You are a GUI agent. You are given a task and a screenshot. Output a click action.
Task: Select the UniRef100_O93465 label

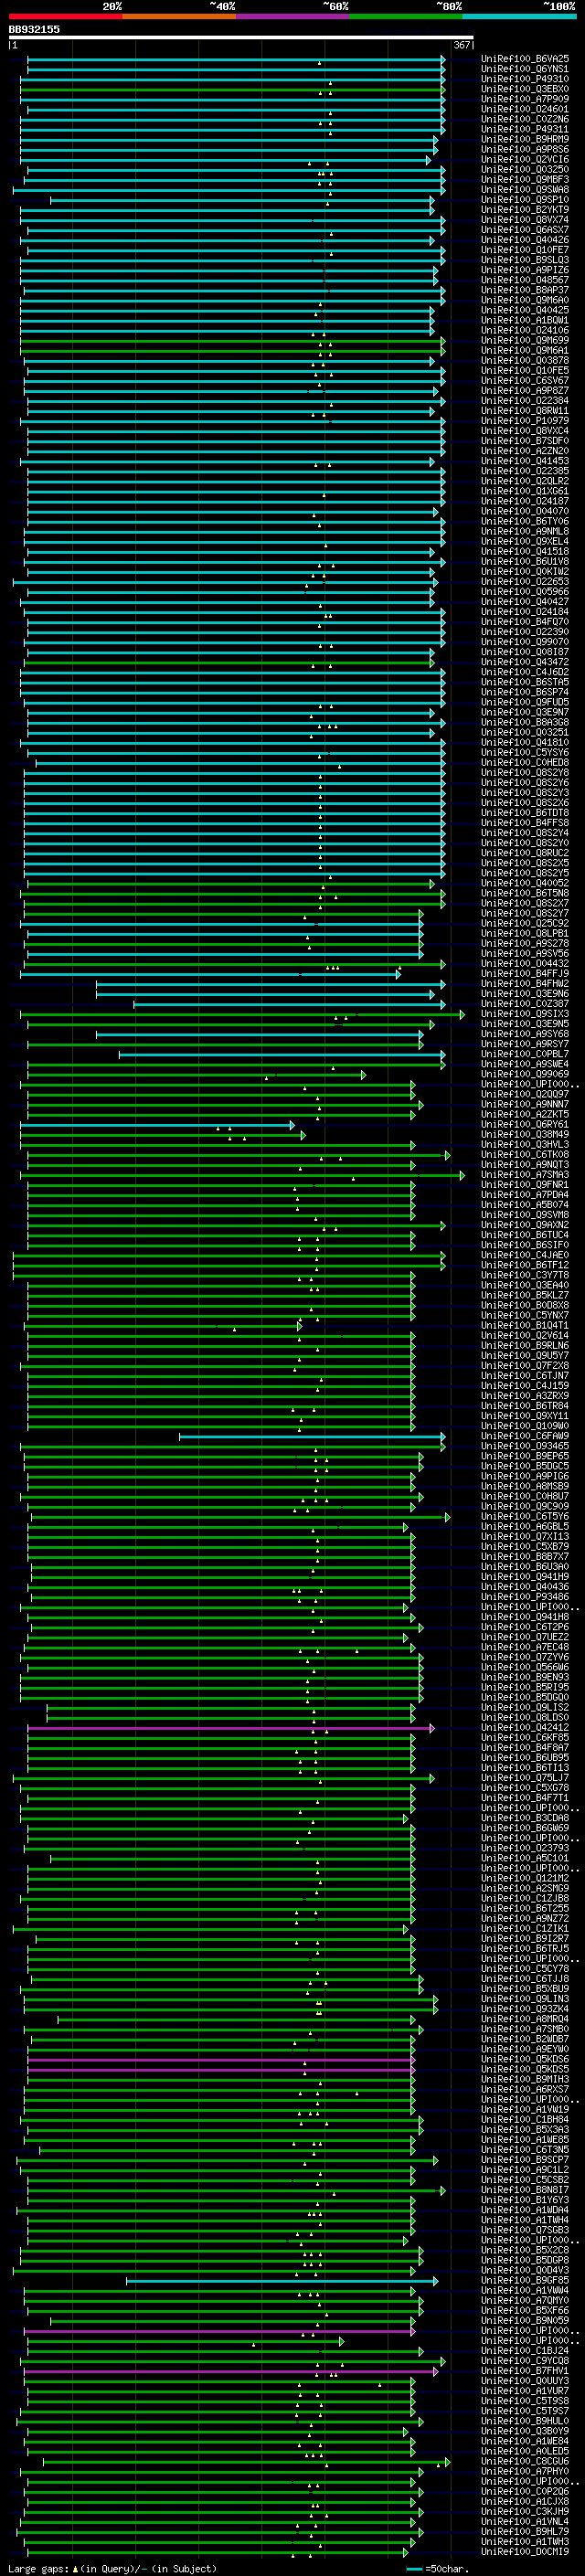pos(525,1446)
